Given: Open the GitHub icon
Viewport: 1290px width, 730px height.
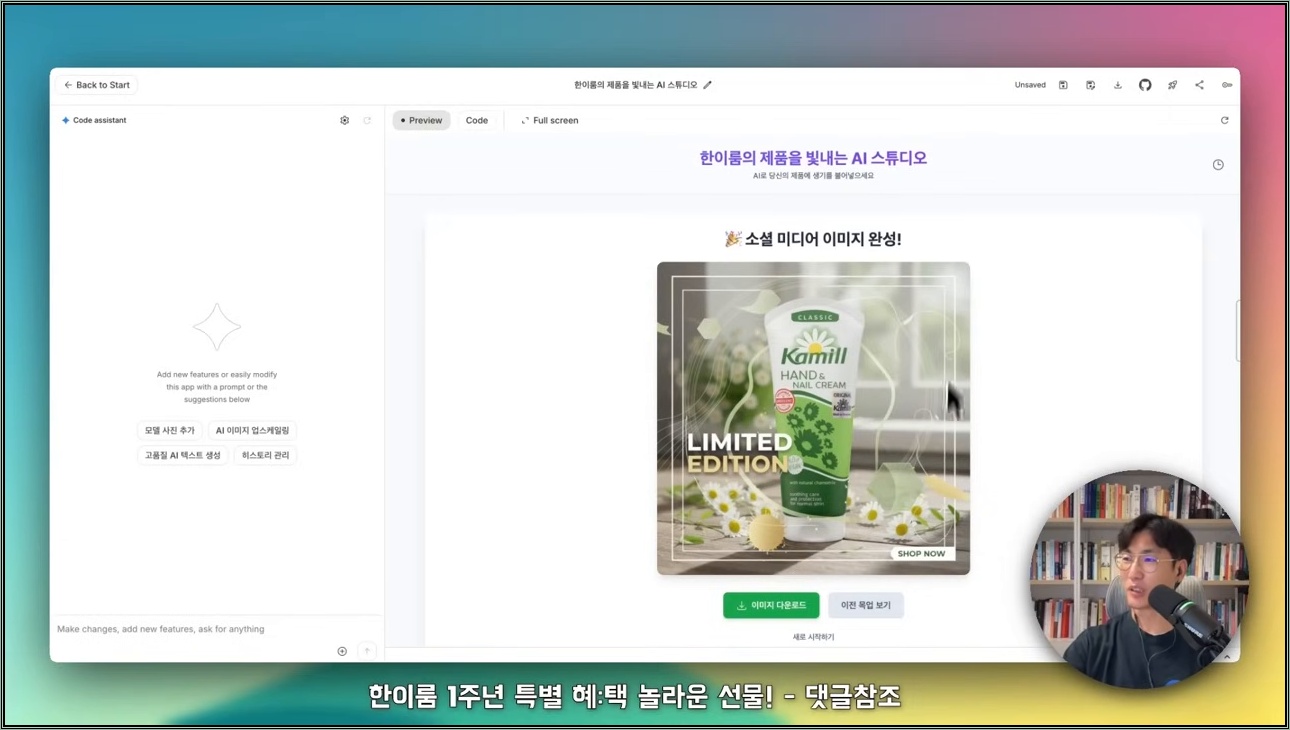Looking at the screenshot, I should tap(1145, 85).
